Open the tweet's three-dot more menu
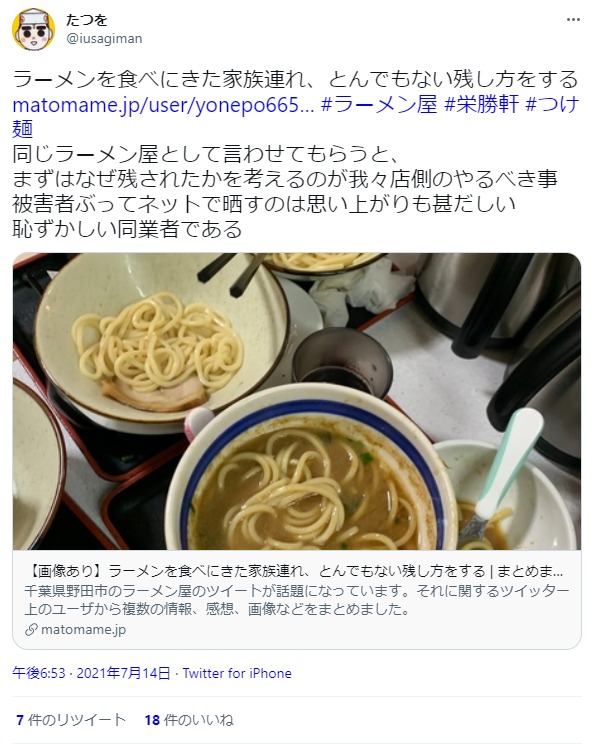Image resolution: width=594 pixels, height=744 pixels. [x=573, y=20]
